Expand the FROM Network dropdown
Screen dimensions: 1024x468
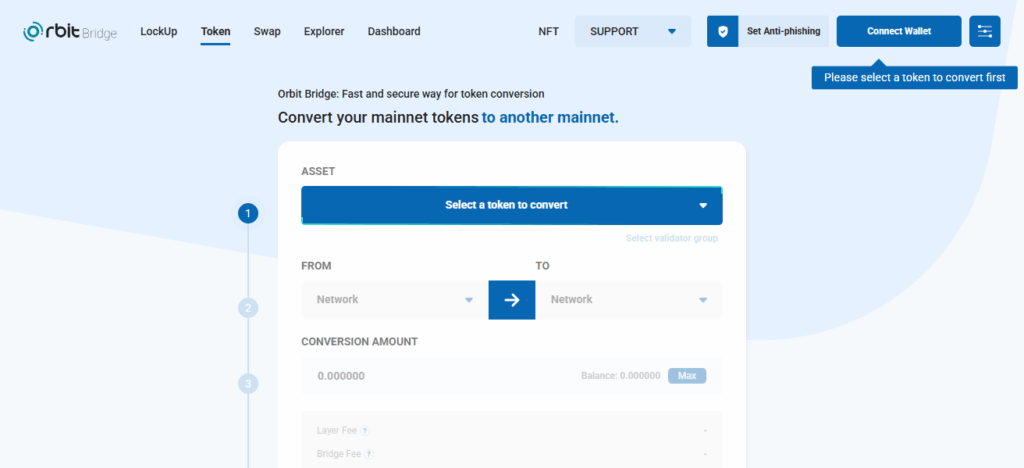pyautogui.click(x=395, y=300)
